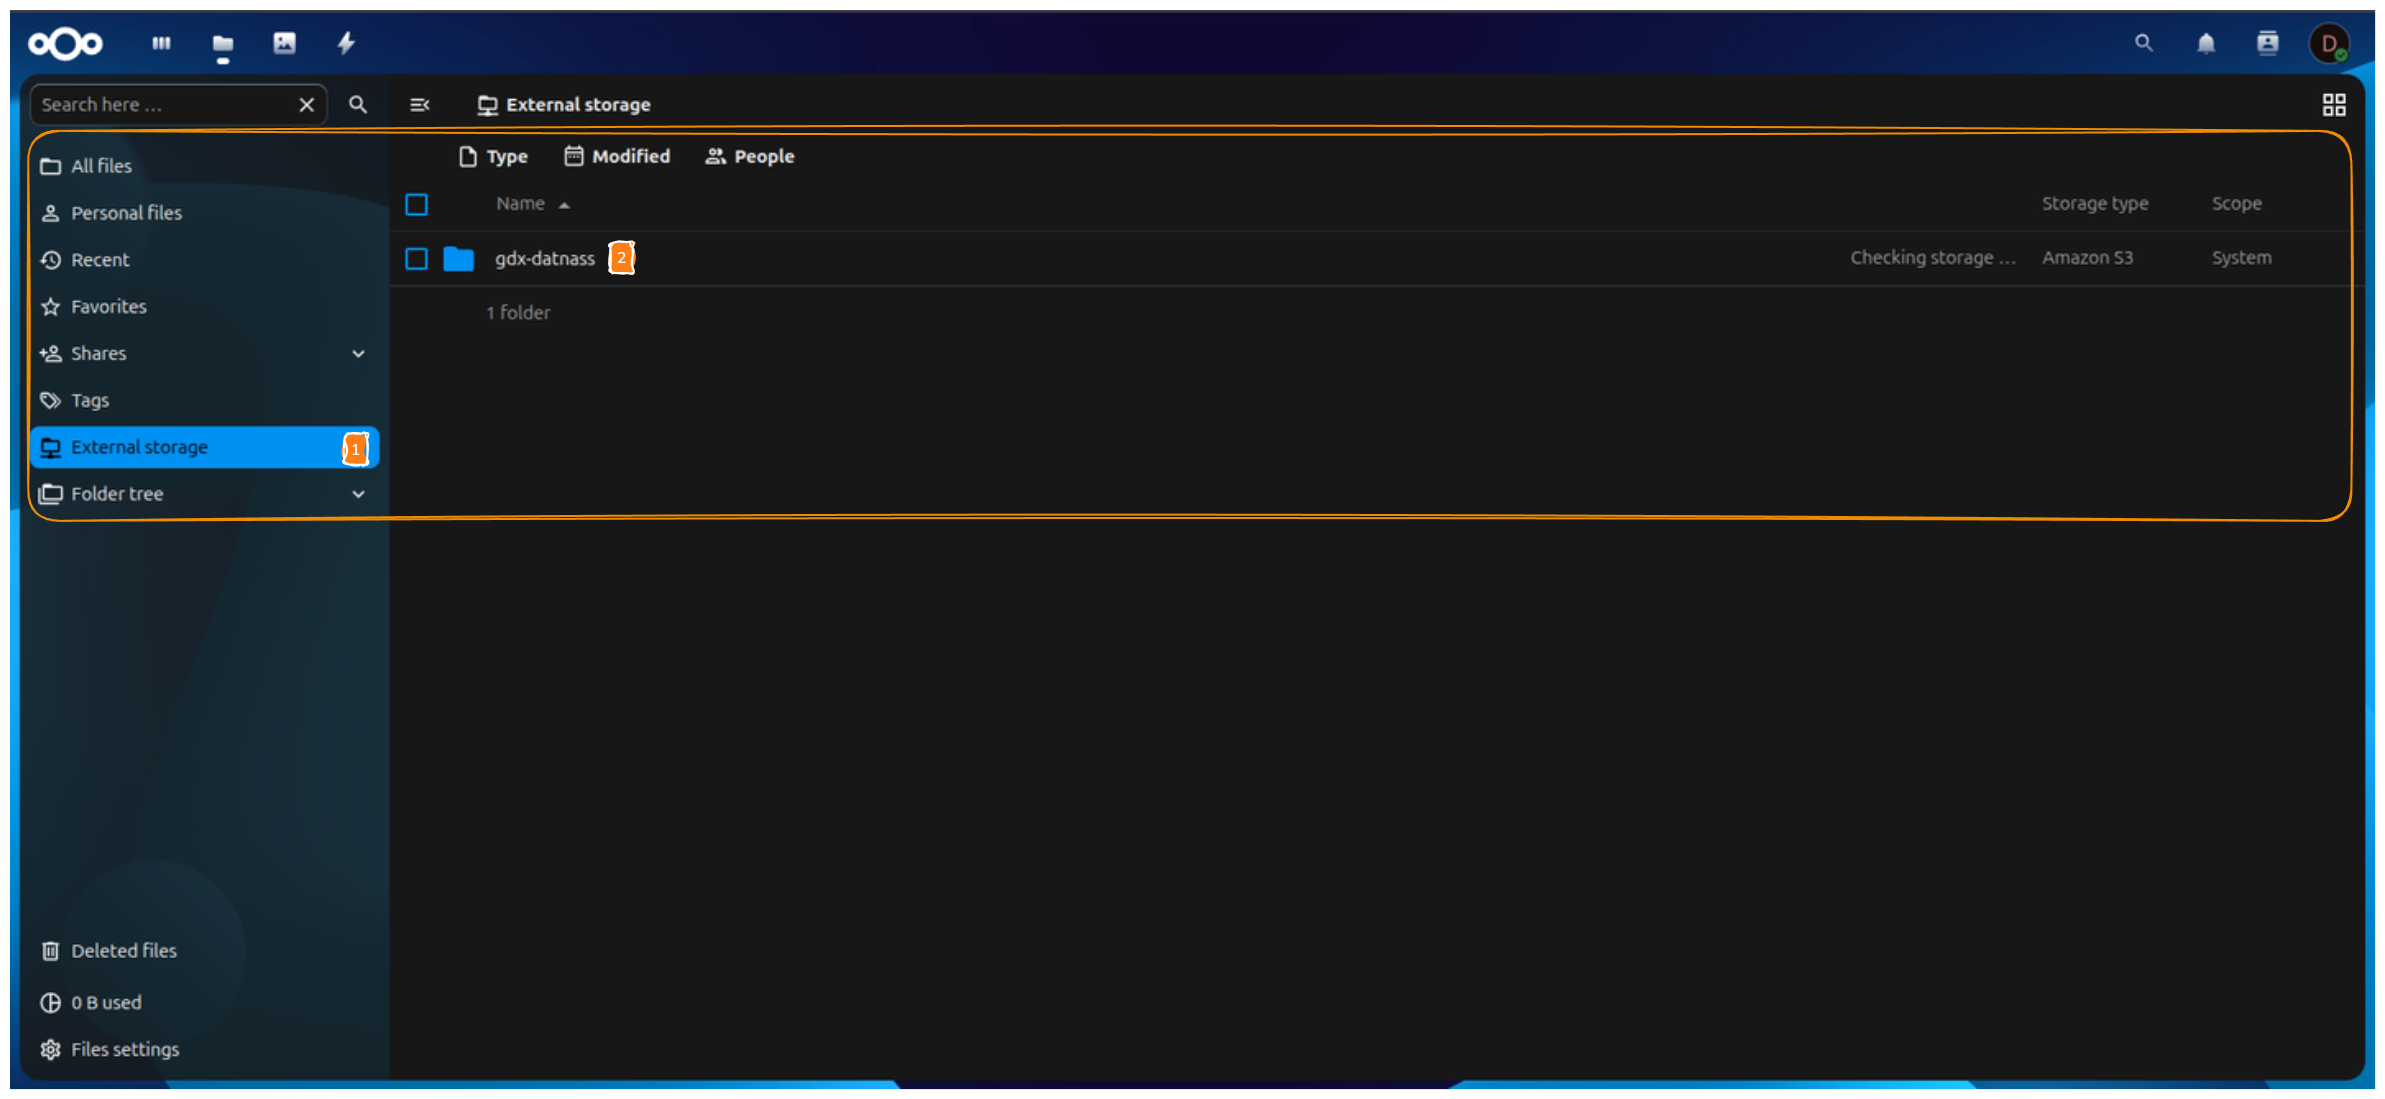Open the Tags section in sidebar
The height and width of the screenshot is (1099, 2385).
point(89,400)
